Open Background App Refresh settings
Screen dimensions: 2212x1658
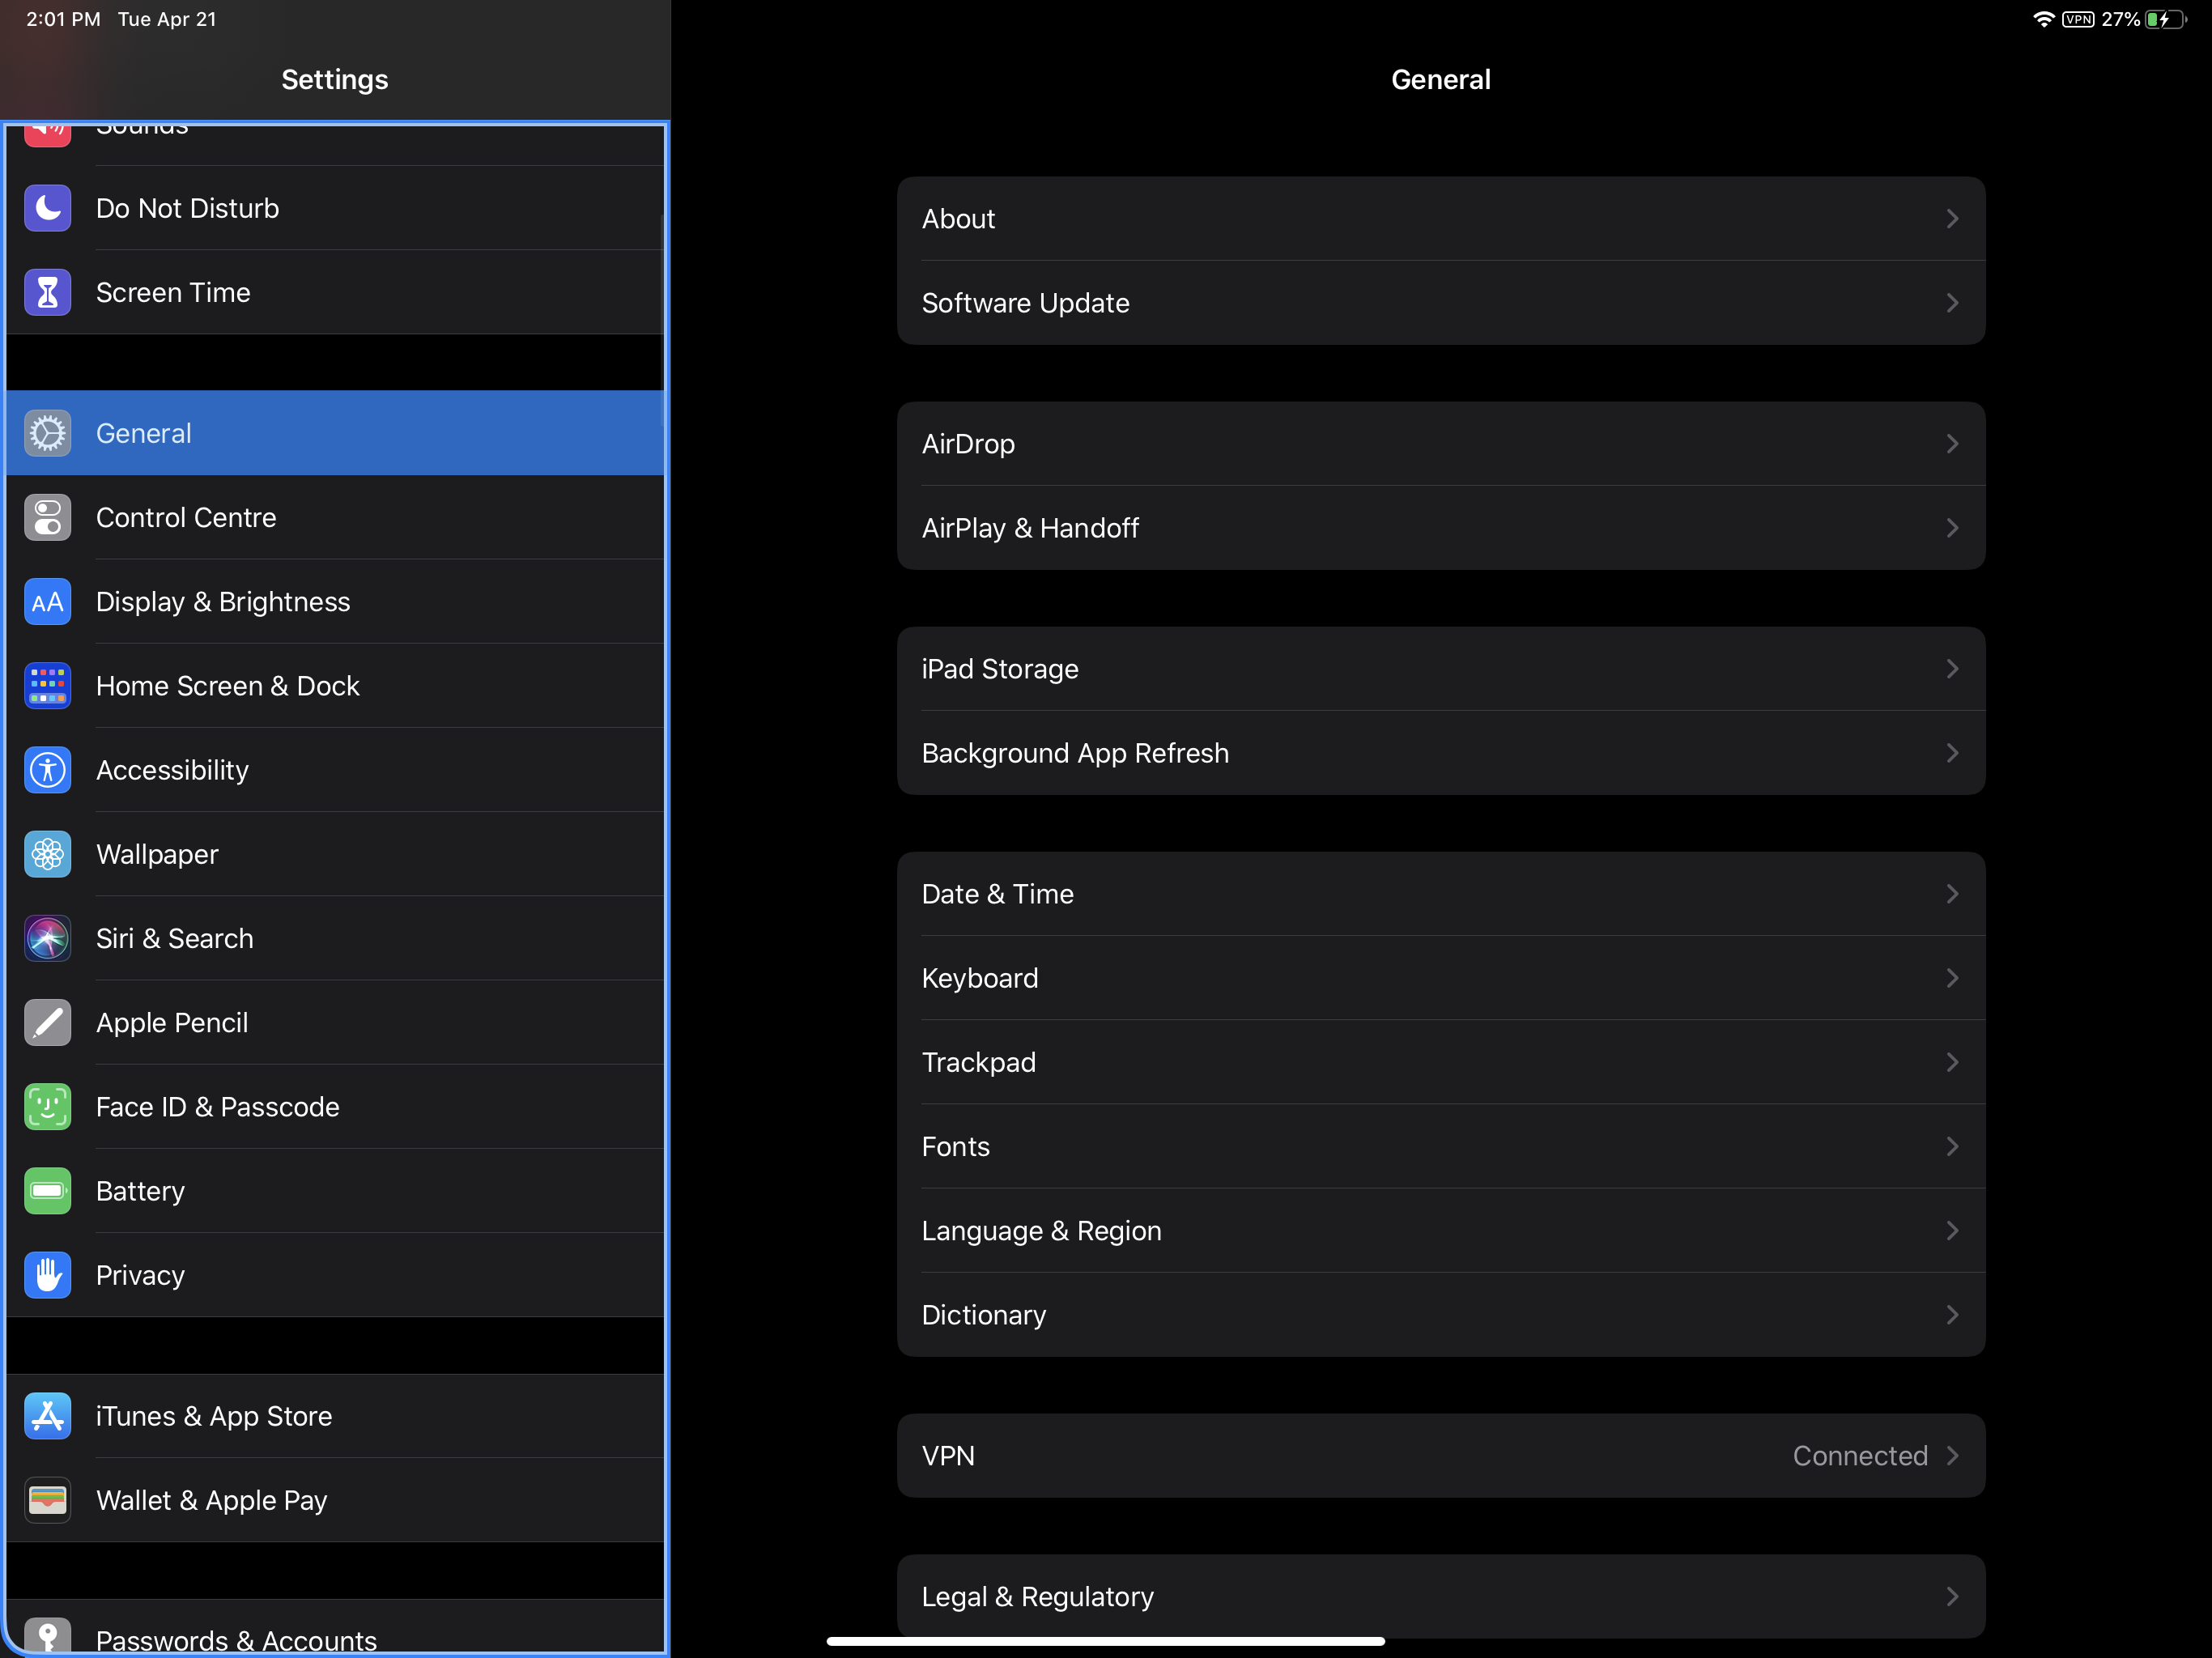pyautogui.click(x=1440, y=753)
